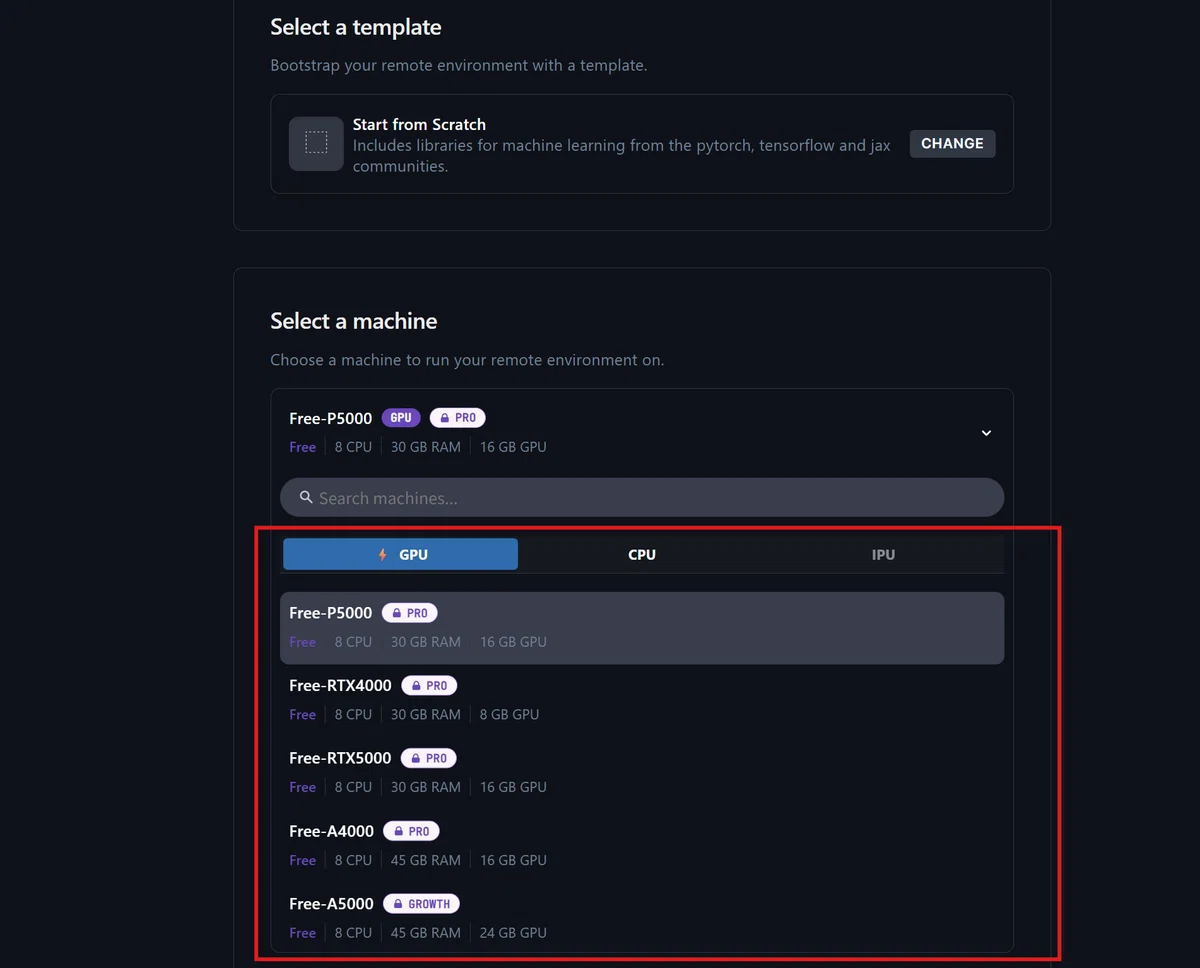Click the PRO lock badge beside Free-RTX4000
The image size is (1200, 968).
coord(429,686)
